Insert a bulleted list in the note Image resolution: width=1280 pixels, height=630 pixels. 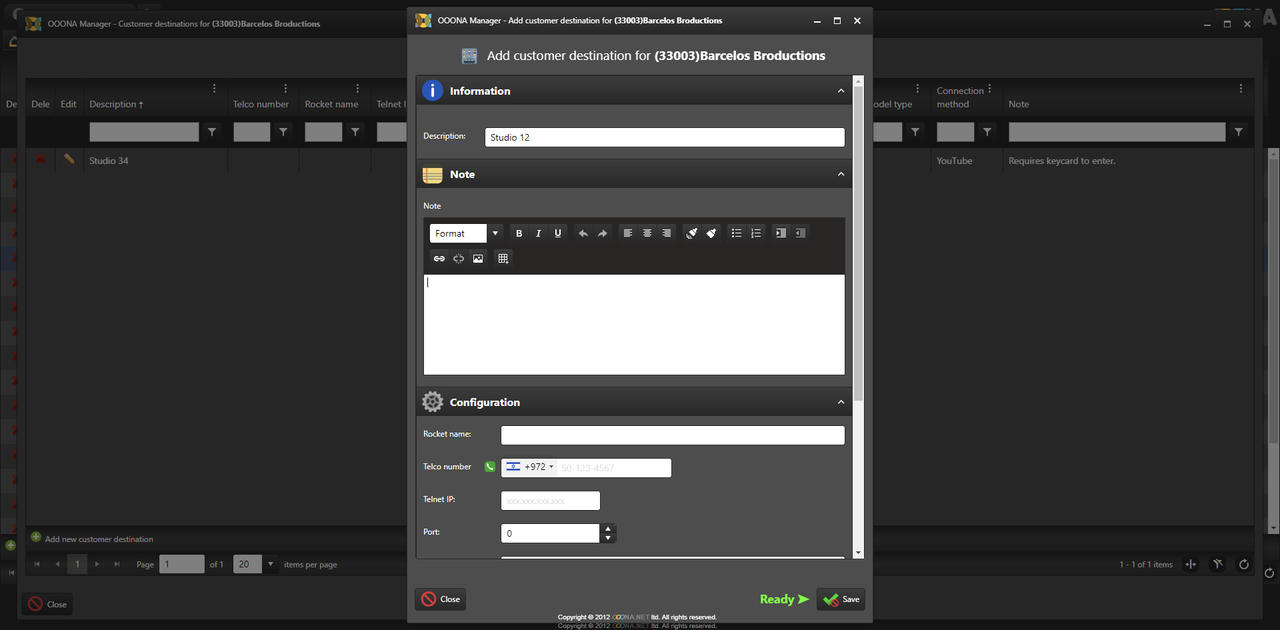click(736, 233)
